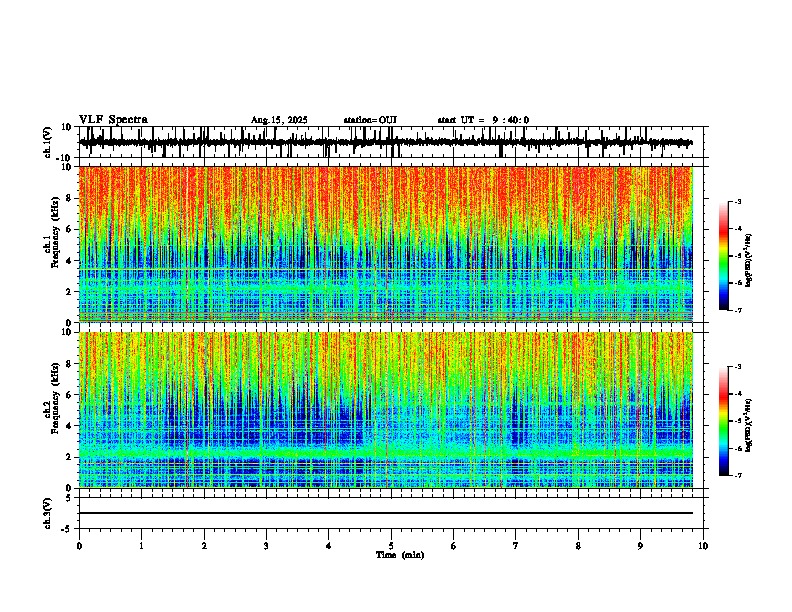Click the flat ch.3 signal line
This screenshot has height=612, width=792.
pos(386,513)
